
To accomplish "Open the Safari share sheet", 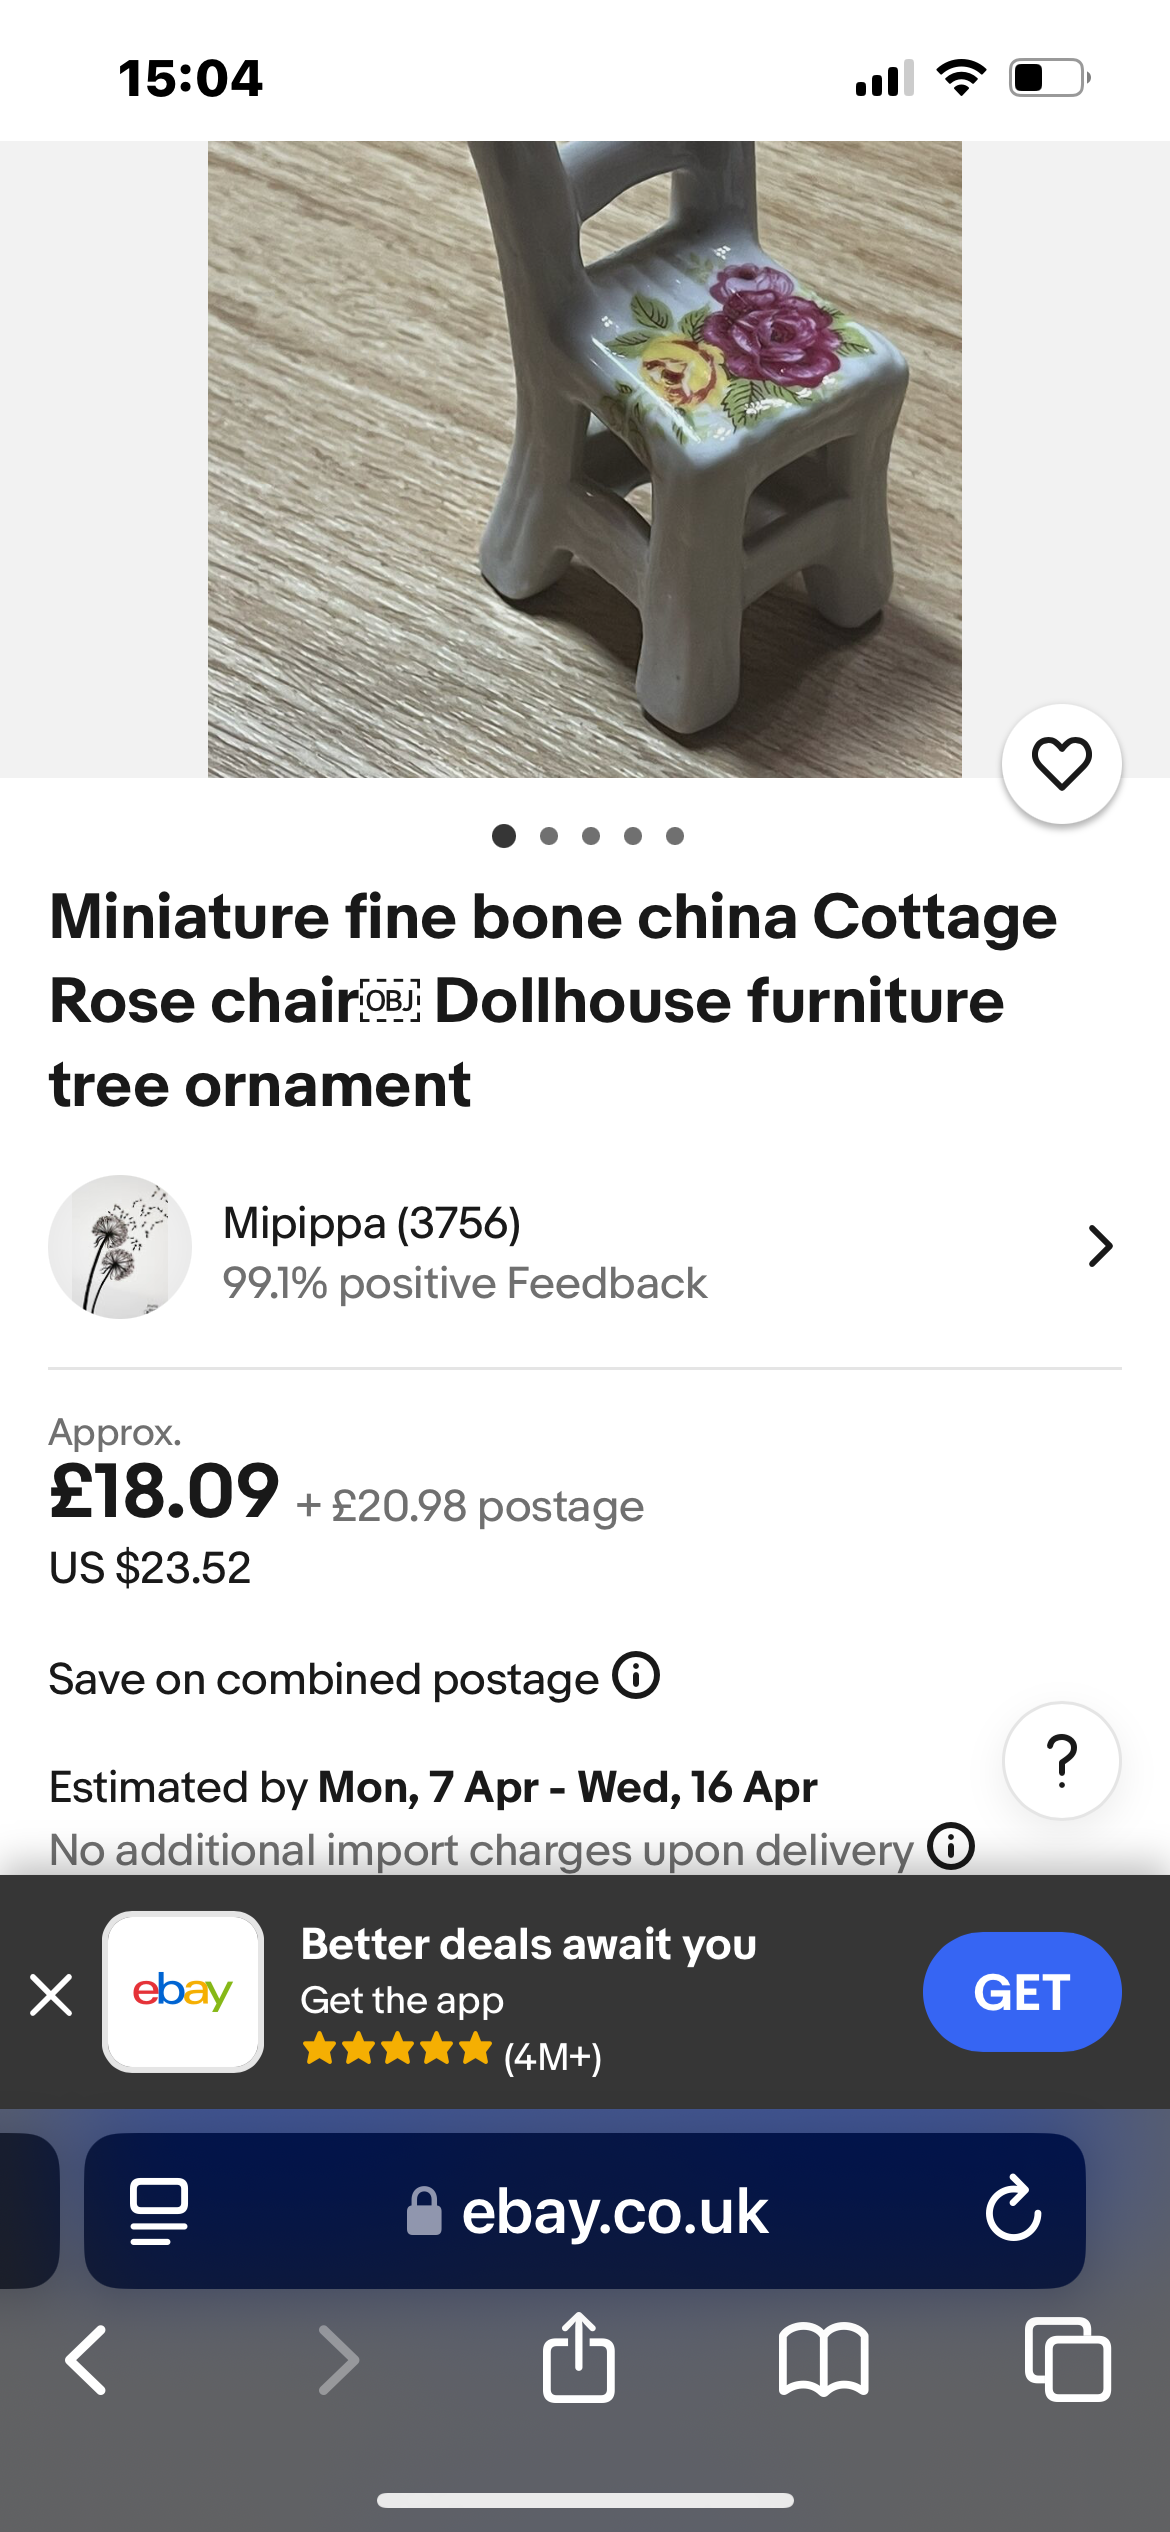I will coord(578,2358).
